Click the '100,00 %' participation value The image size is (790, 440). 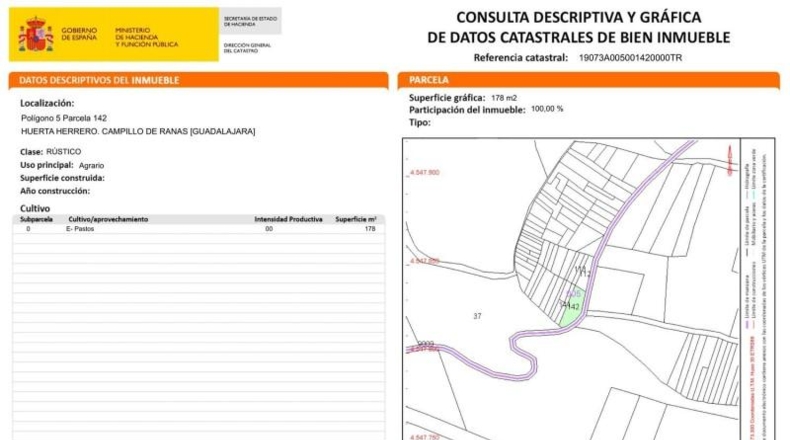[547, 109]
